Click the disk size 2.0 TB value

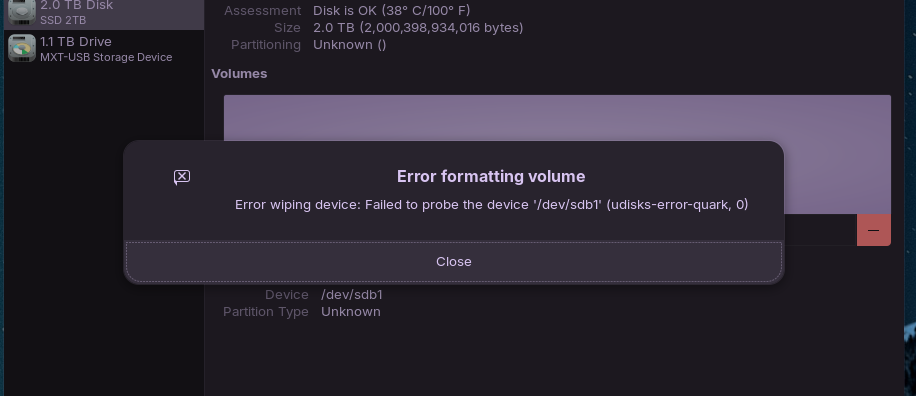coord(418,27)
